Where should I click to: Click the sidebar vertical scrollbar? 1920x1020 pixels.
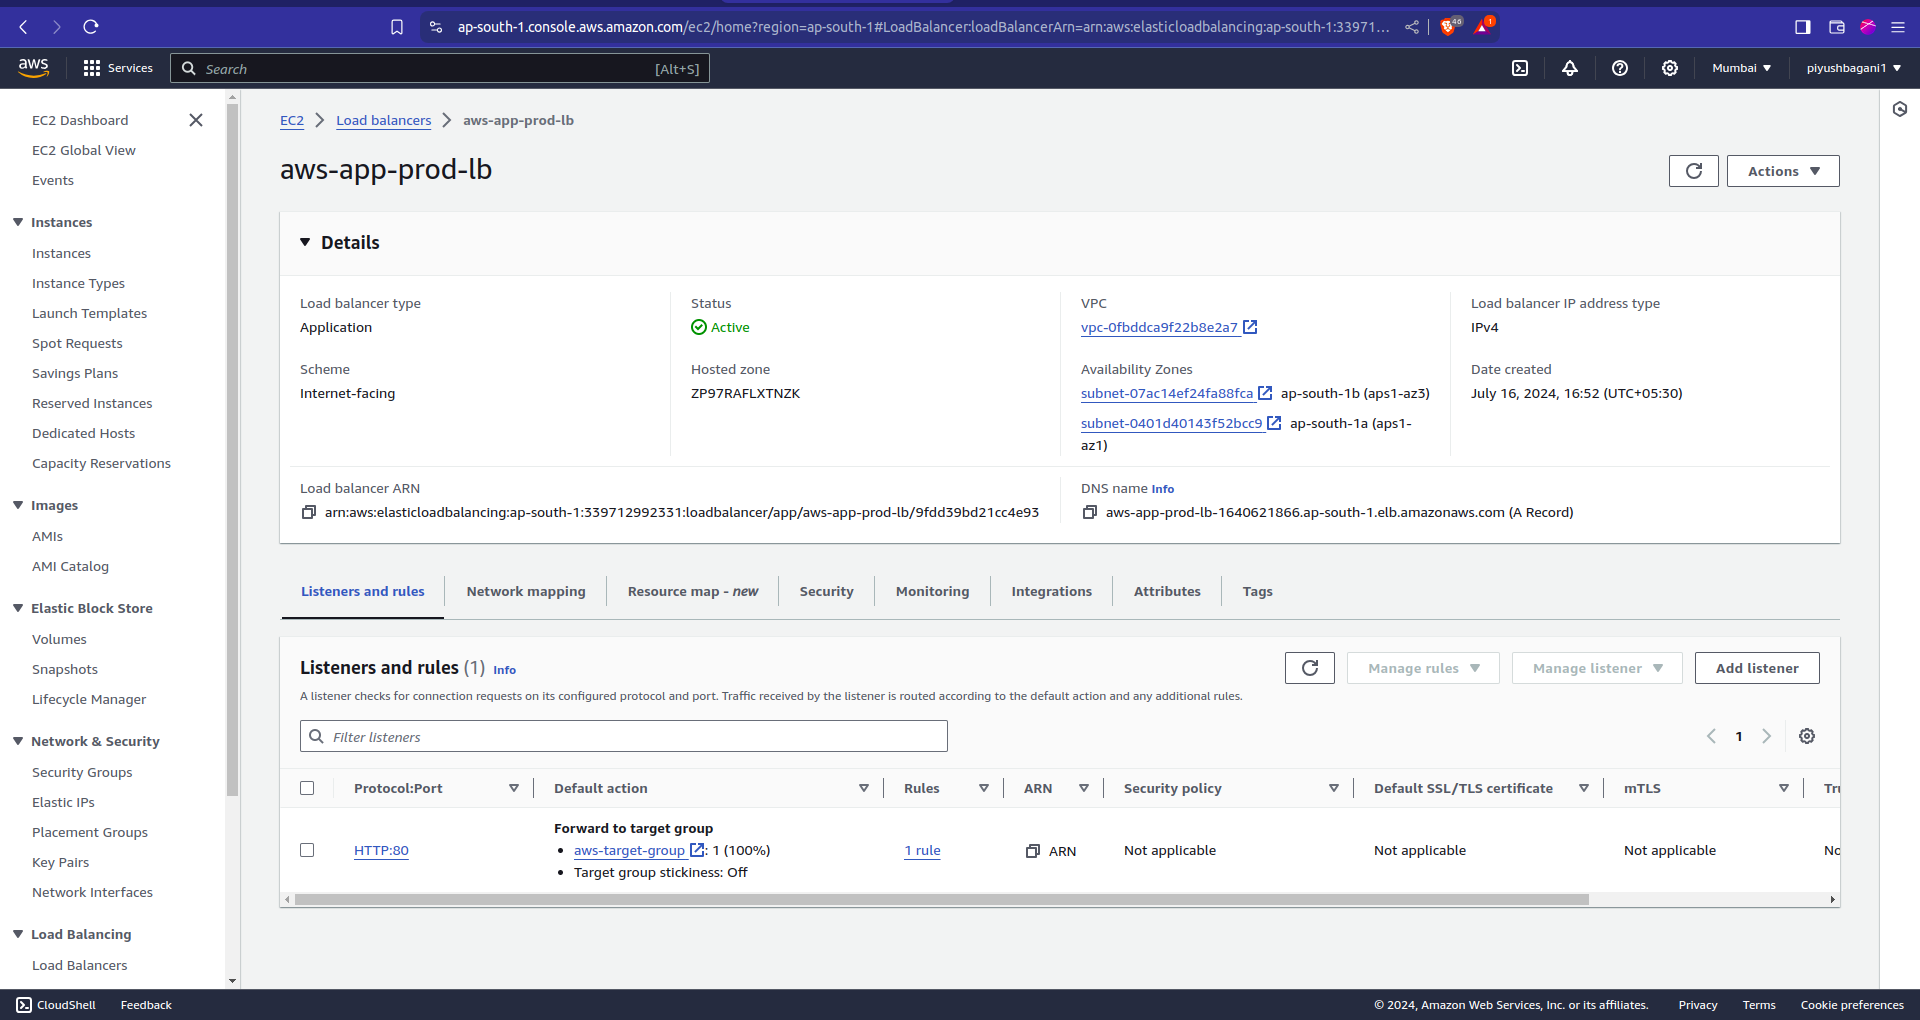232,450
